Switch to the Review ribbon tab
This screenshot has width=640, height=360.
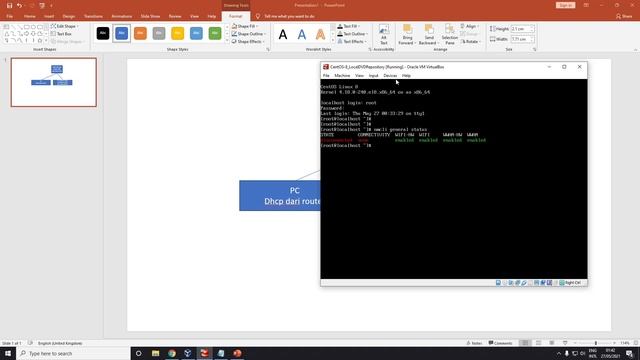tap(175, 16)
